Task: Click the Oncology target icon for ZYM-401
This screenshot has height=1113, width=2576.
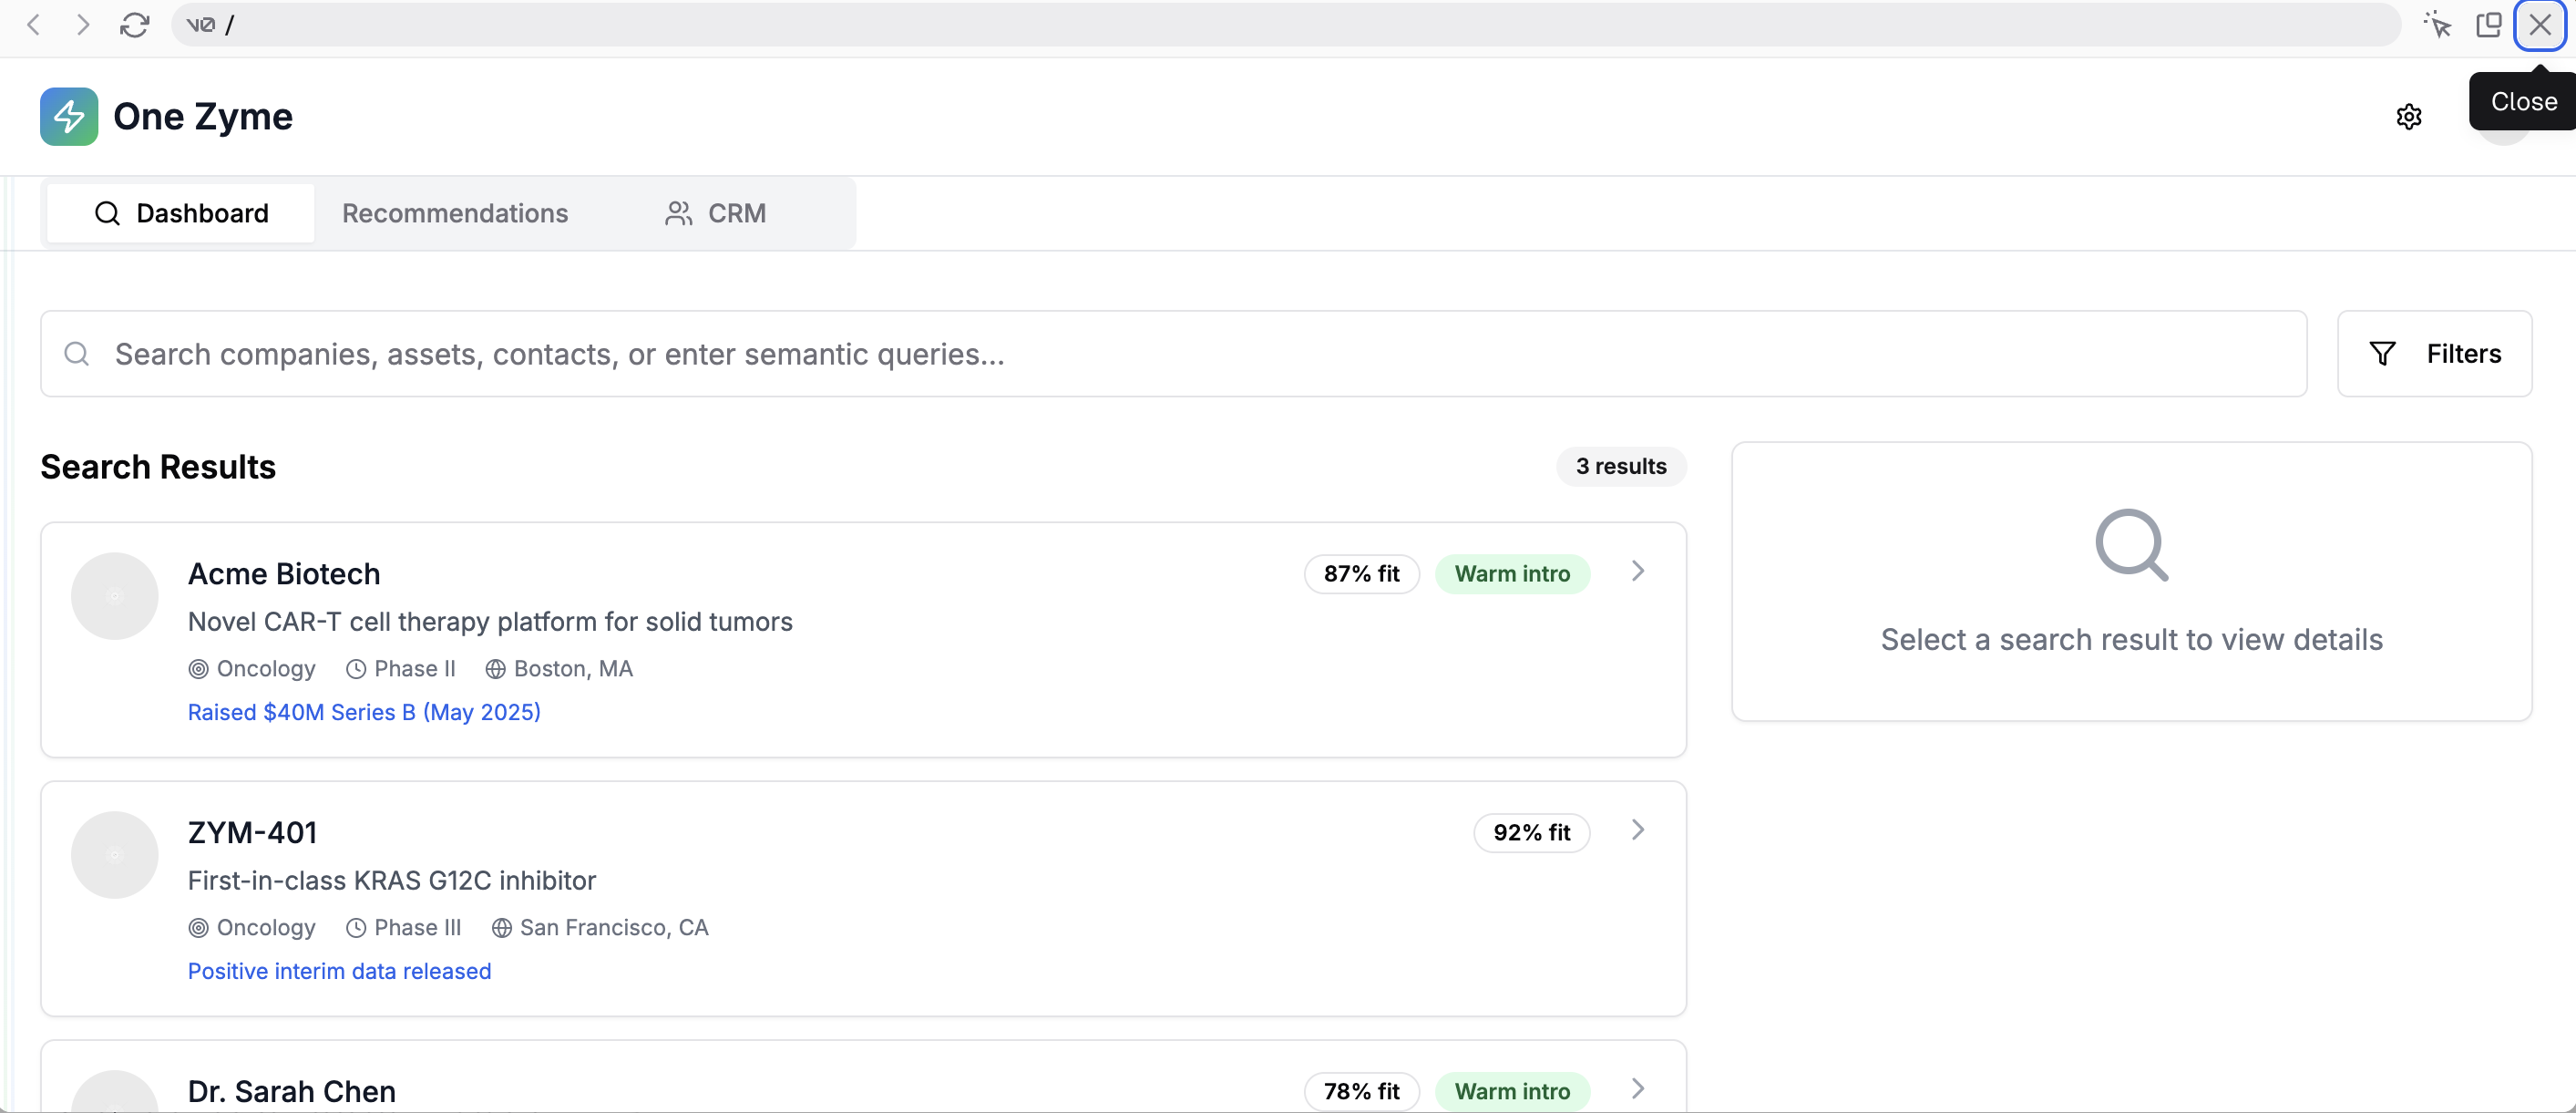Action: [x=198, y=928]
